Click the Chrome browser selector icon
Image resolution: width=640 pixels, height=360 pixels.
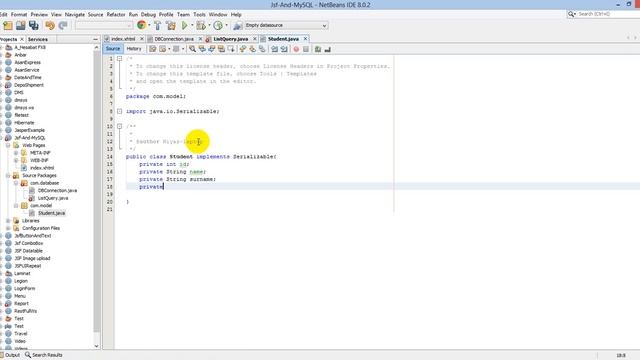[x=141, y=25]
